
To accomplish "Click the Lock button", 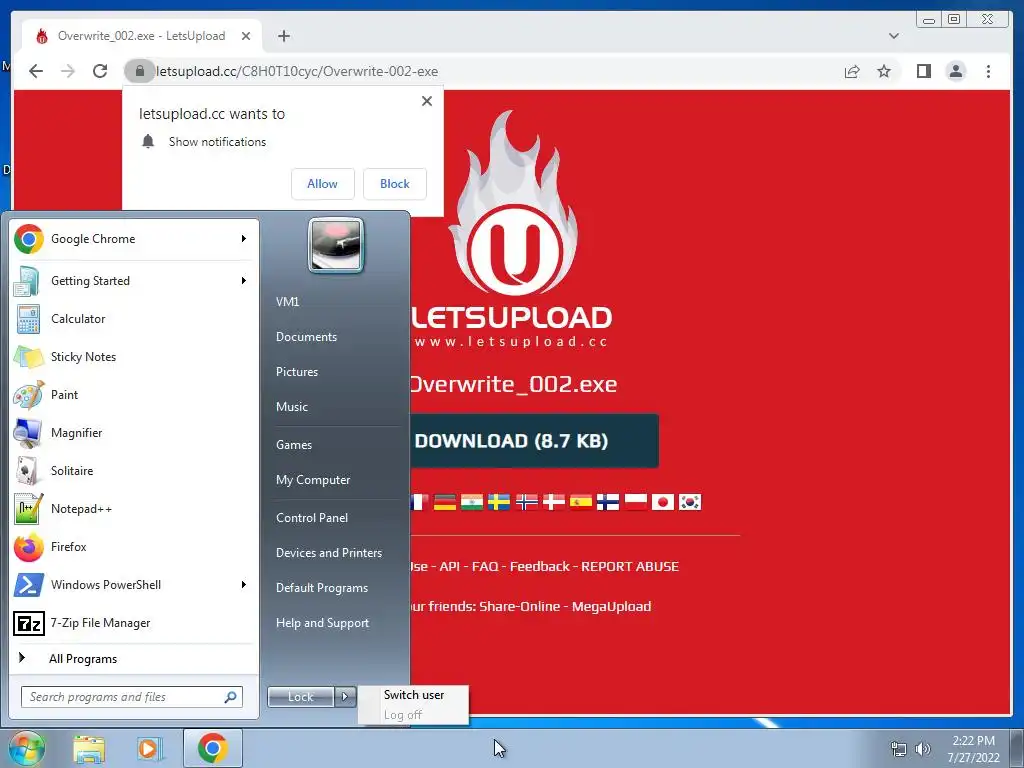I will coord(300,697).
